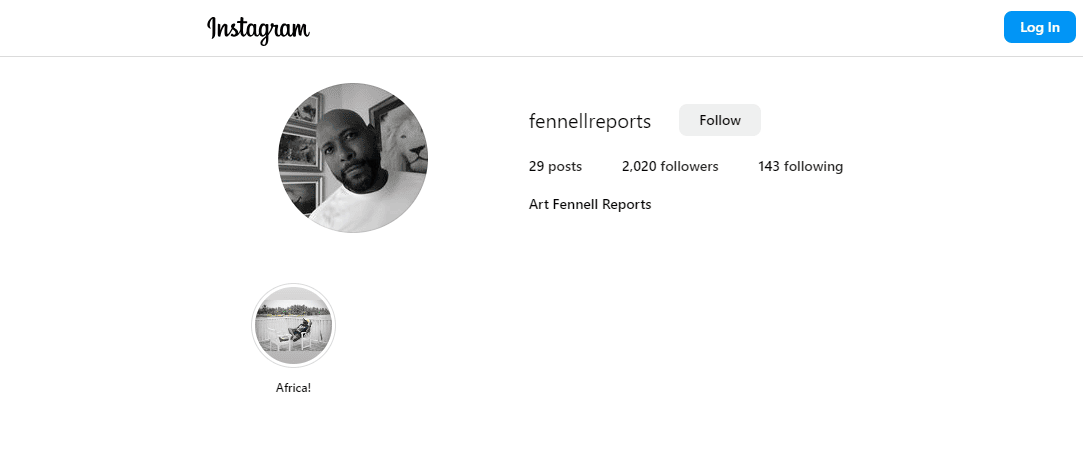Open the fennellreports profile picture

[x=353, y=157]
